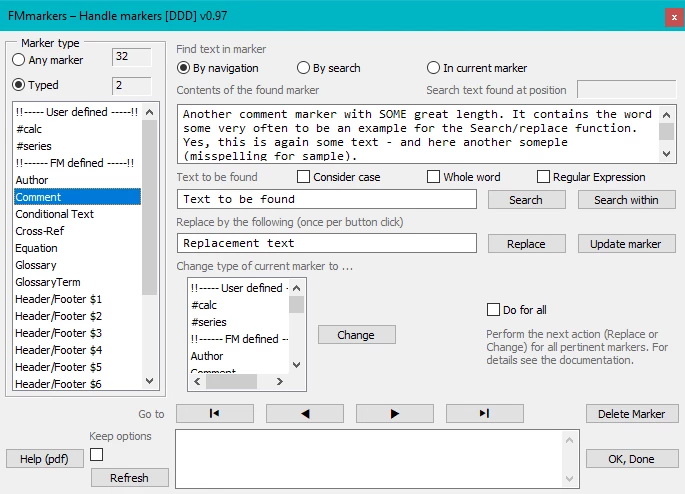Image resolution: width=685 pixels, height=494 pixels.
Task: Close the FMmarkers dialog window
Action: 675,18
